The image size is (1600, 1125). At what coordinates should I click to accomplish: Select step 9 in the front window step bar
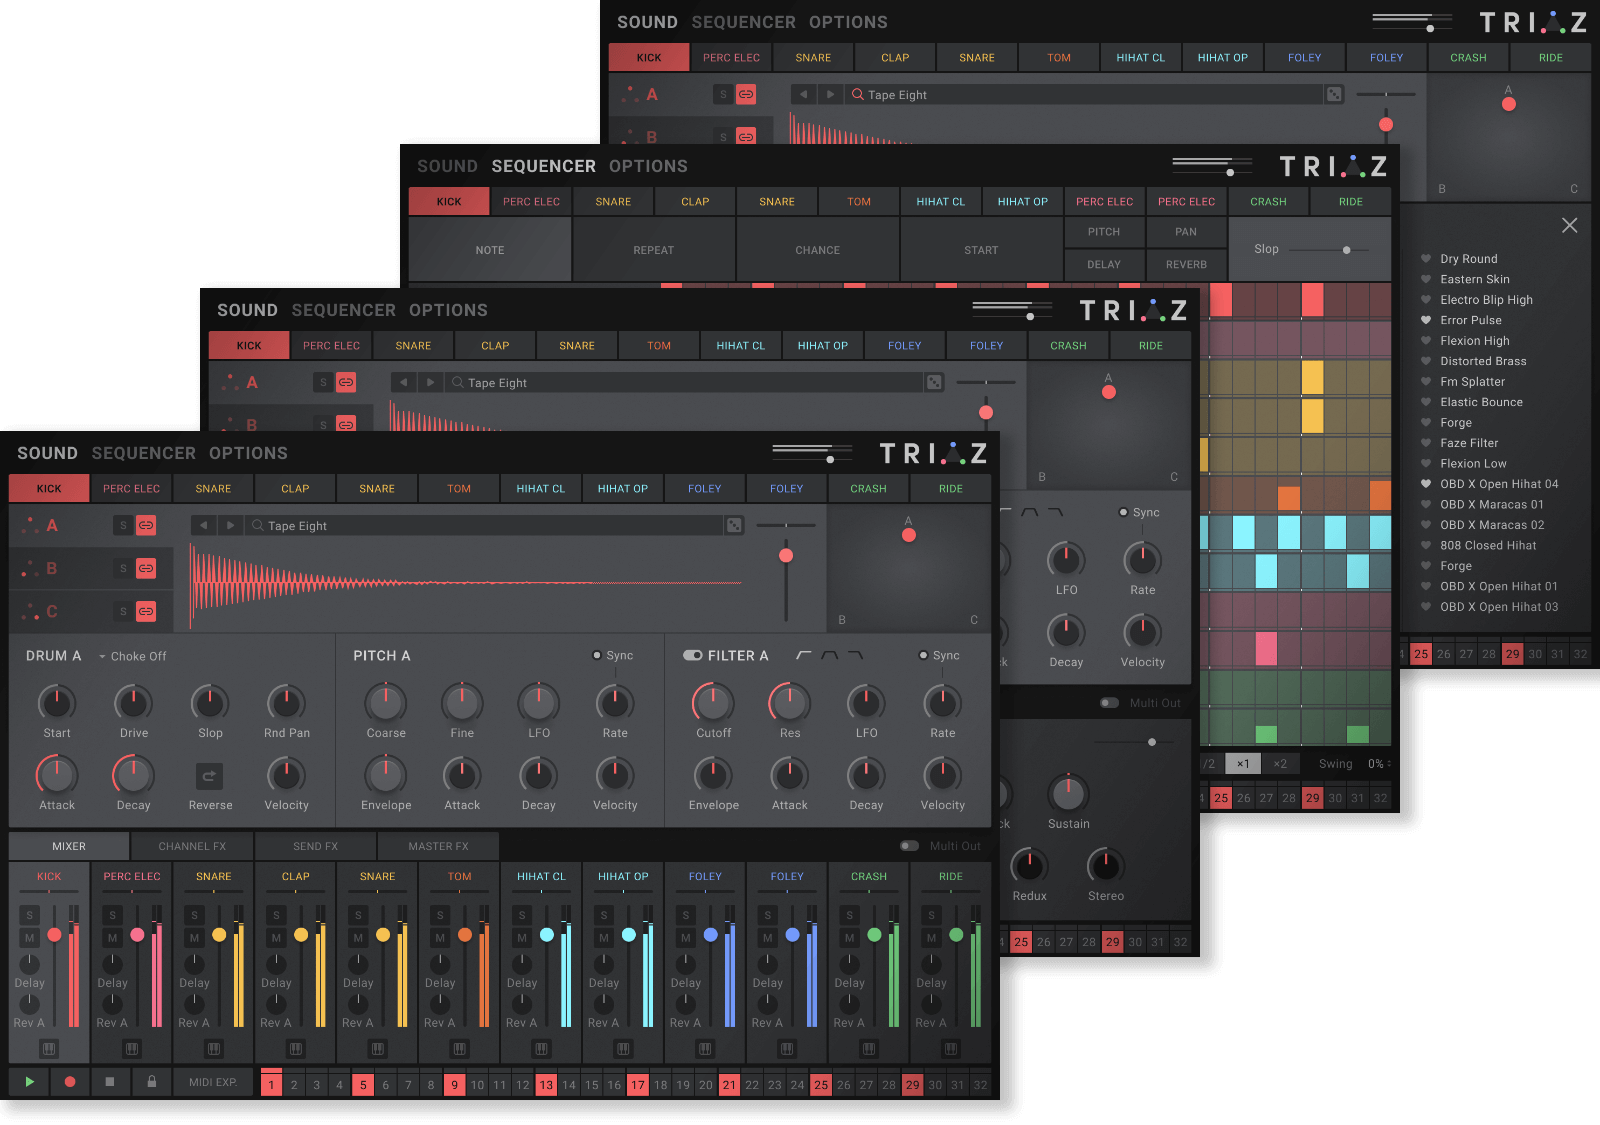click(454, 1084)
